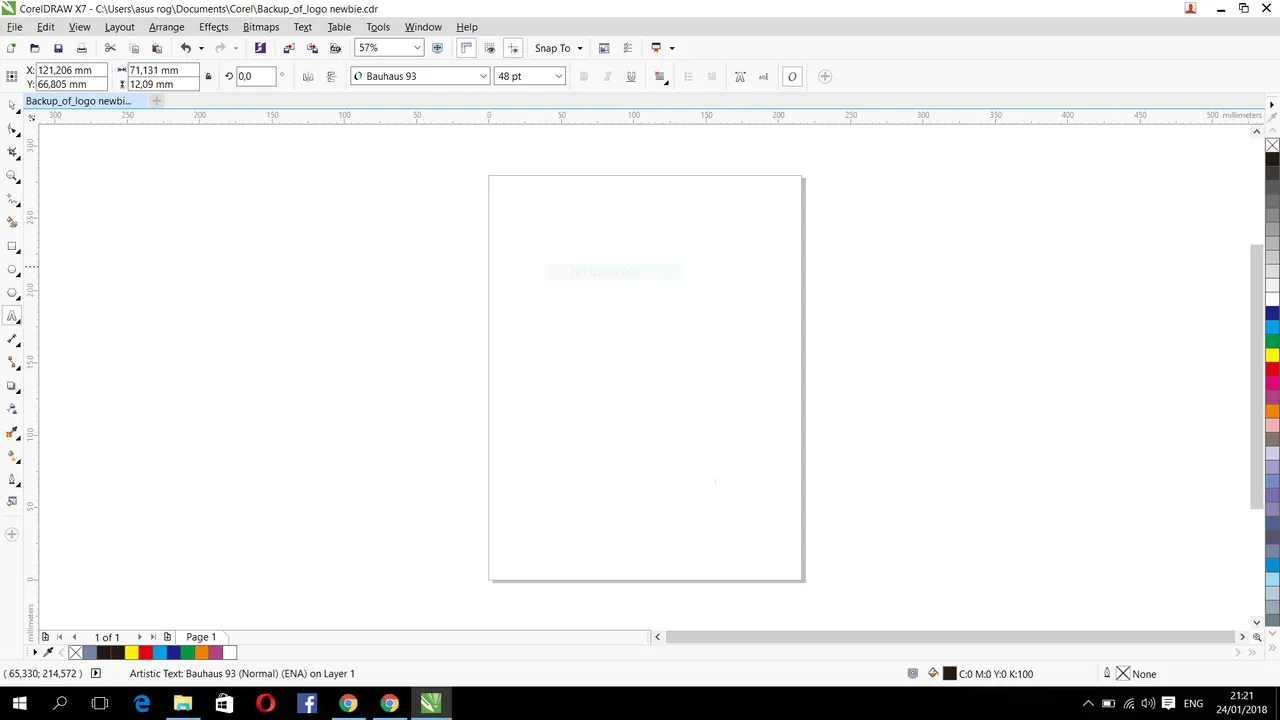
Task: Select the Zoom magnifier tool
Action: click(x=12, y=176)
